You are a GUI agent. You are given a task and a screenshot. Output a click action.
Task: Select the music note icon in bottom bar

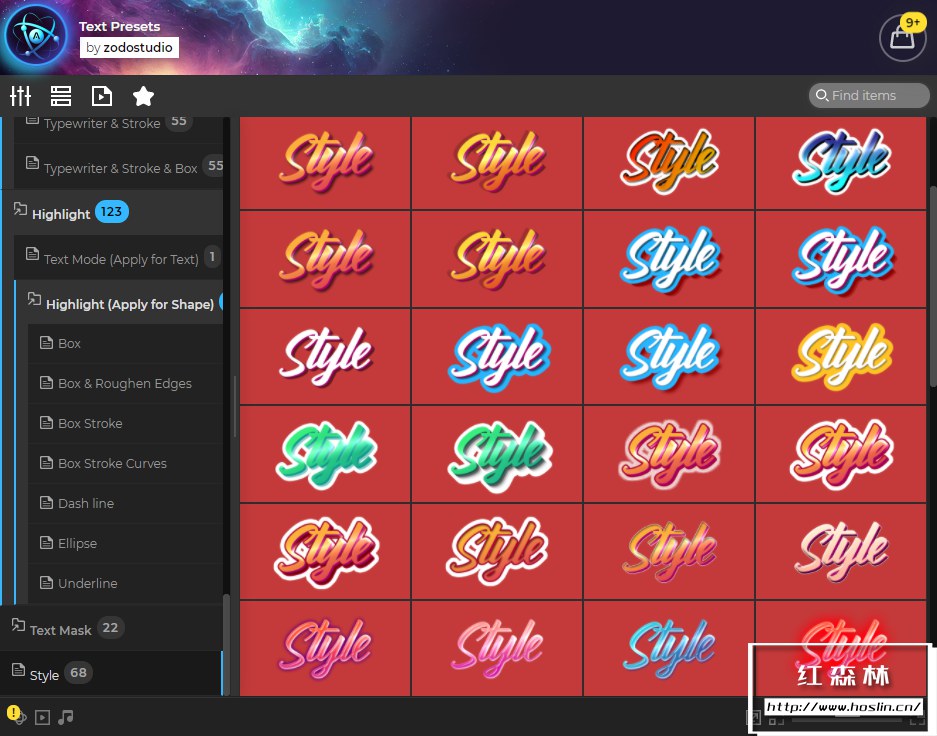(66, 716)
